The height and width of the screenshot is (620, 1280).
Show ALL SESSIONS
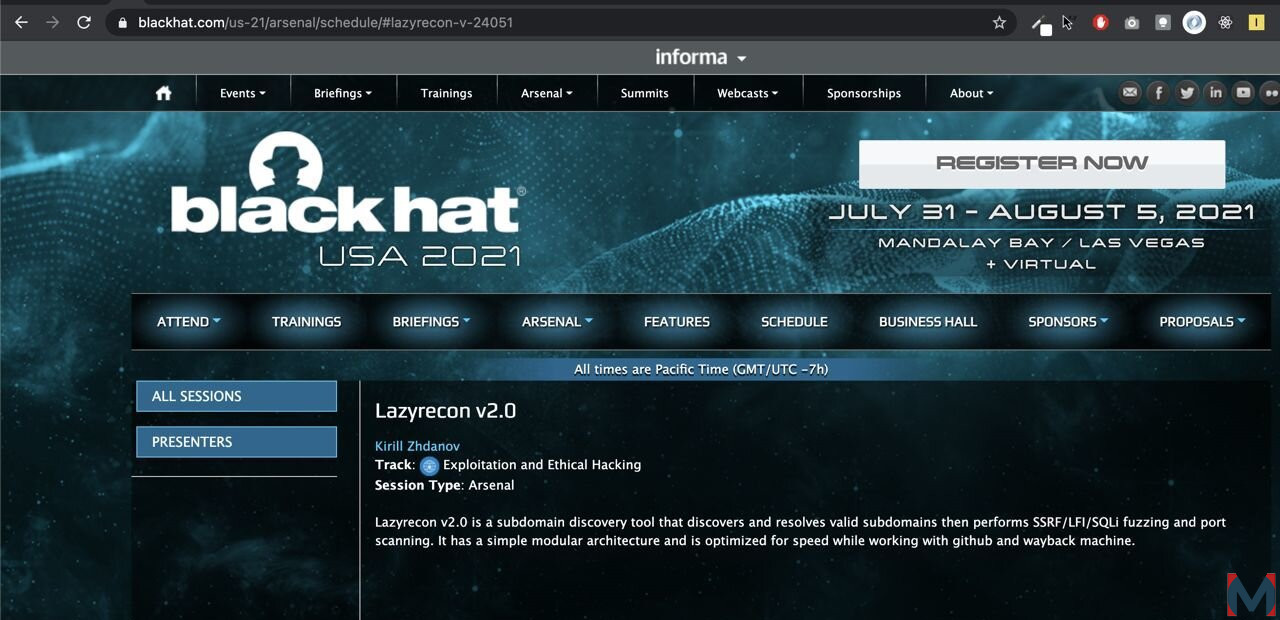click(x=236, y=396)
